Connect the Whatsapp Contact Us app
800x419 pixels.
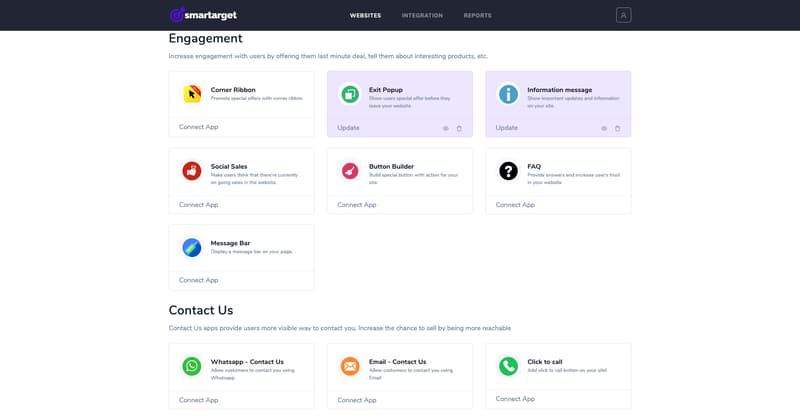click(198, 400)
